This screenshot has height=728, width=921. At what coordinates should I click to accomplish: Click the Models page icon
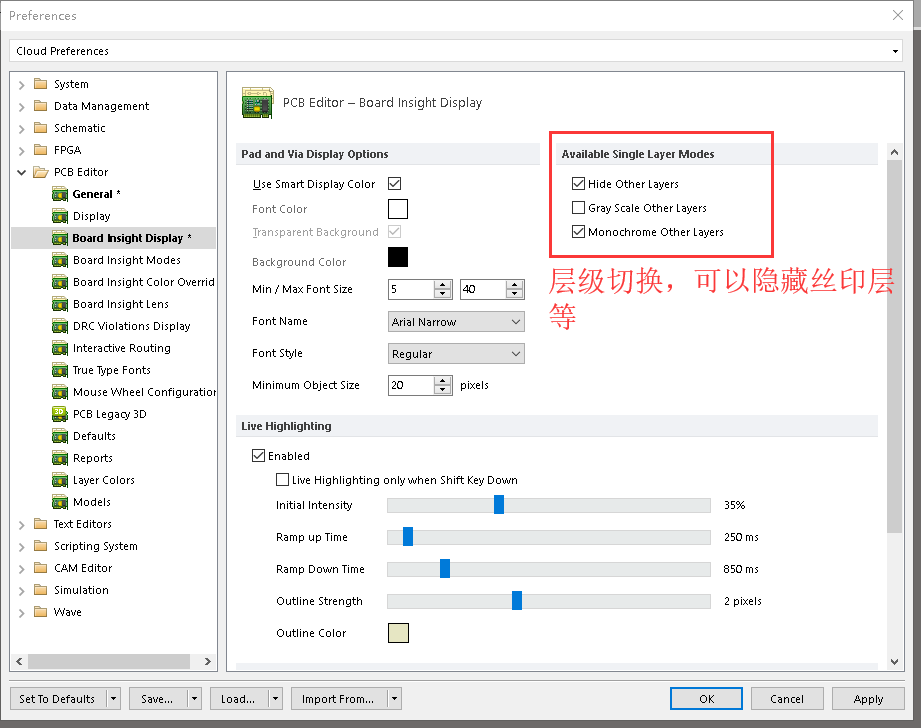click(x=60, y=502)
